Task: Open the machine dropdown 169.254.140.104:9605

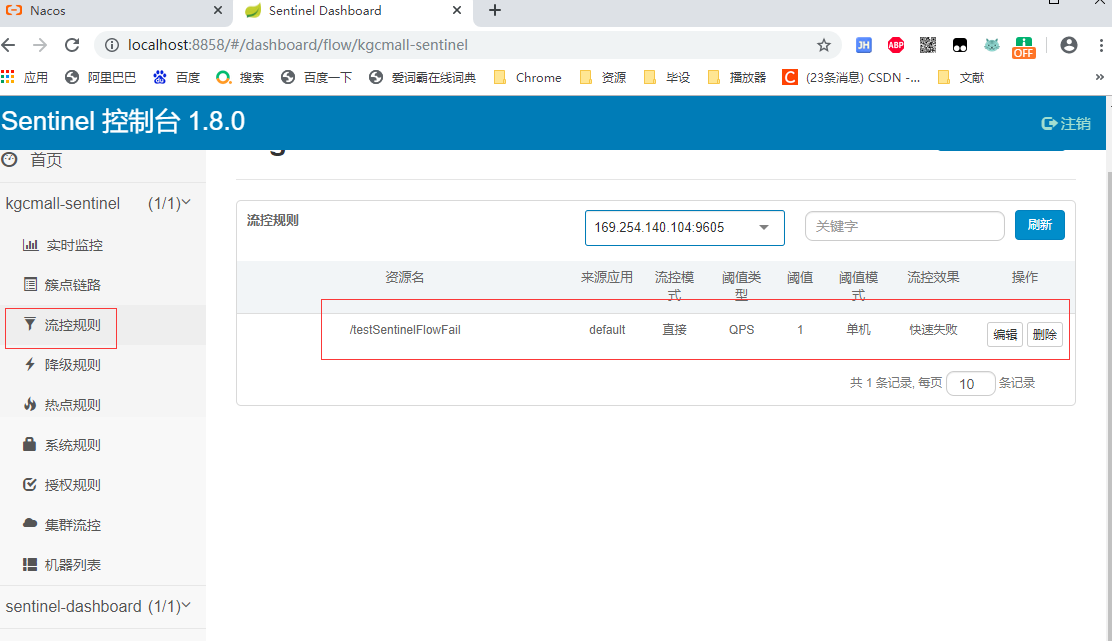Action: tap(684, 228)
